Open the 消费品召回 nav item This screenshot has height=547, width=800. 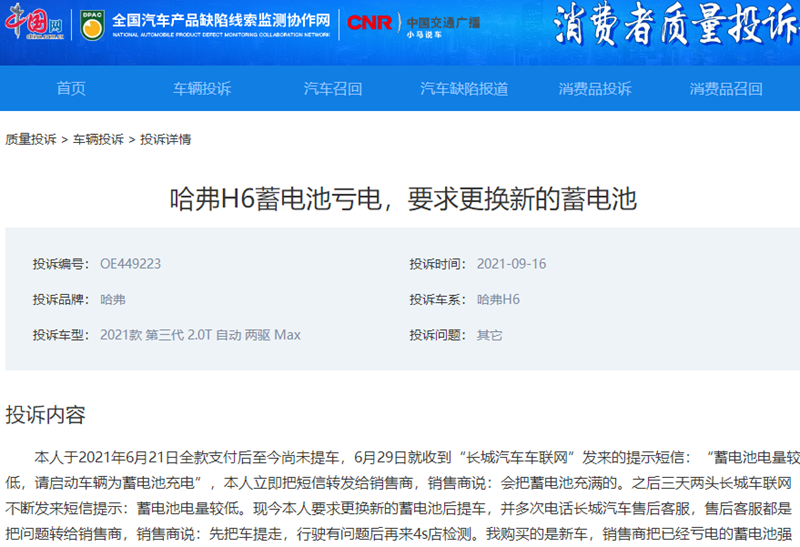click(726, 89)
